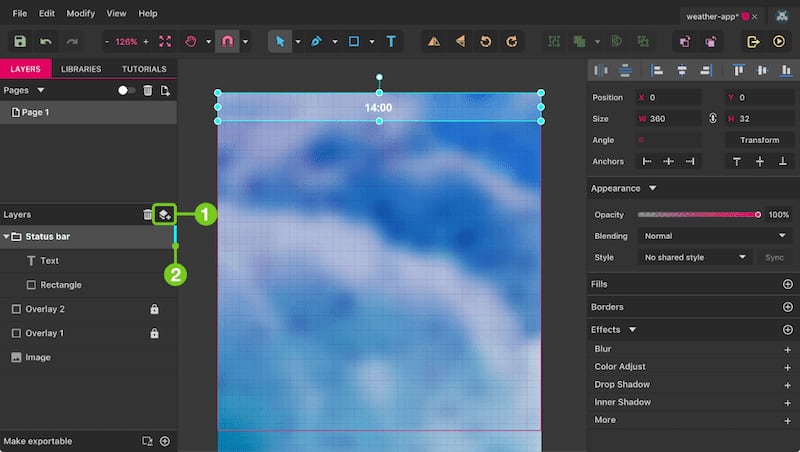
Task: Switch to the Libraries tab
Action: click(x=81, y=69)
